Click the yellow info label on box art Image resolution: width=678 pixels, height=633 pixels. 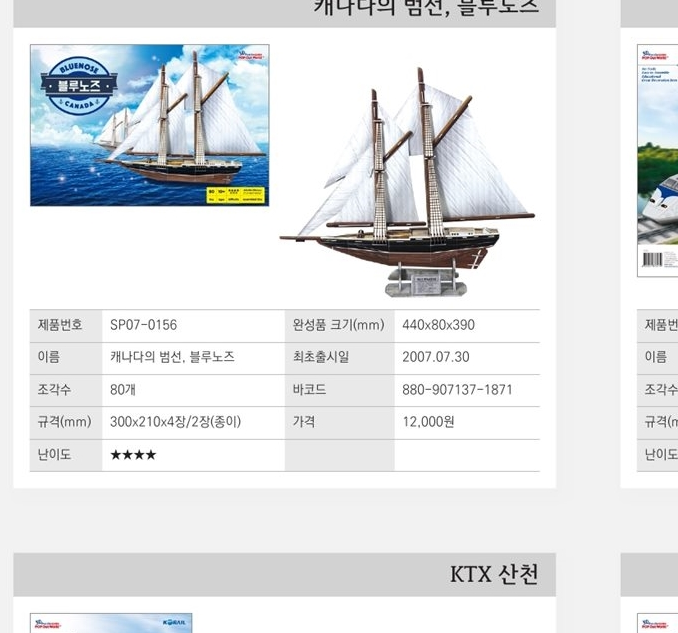click(x=235, y=195)
